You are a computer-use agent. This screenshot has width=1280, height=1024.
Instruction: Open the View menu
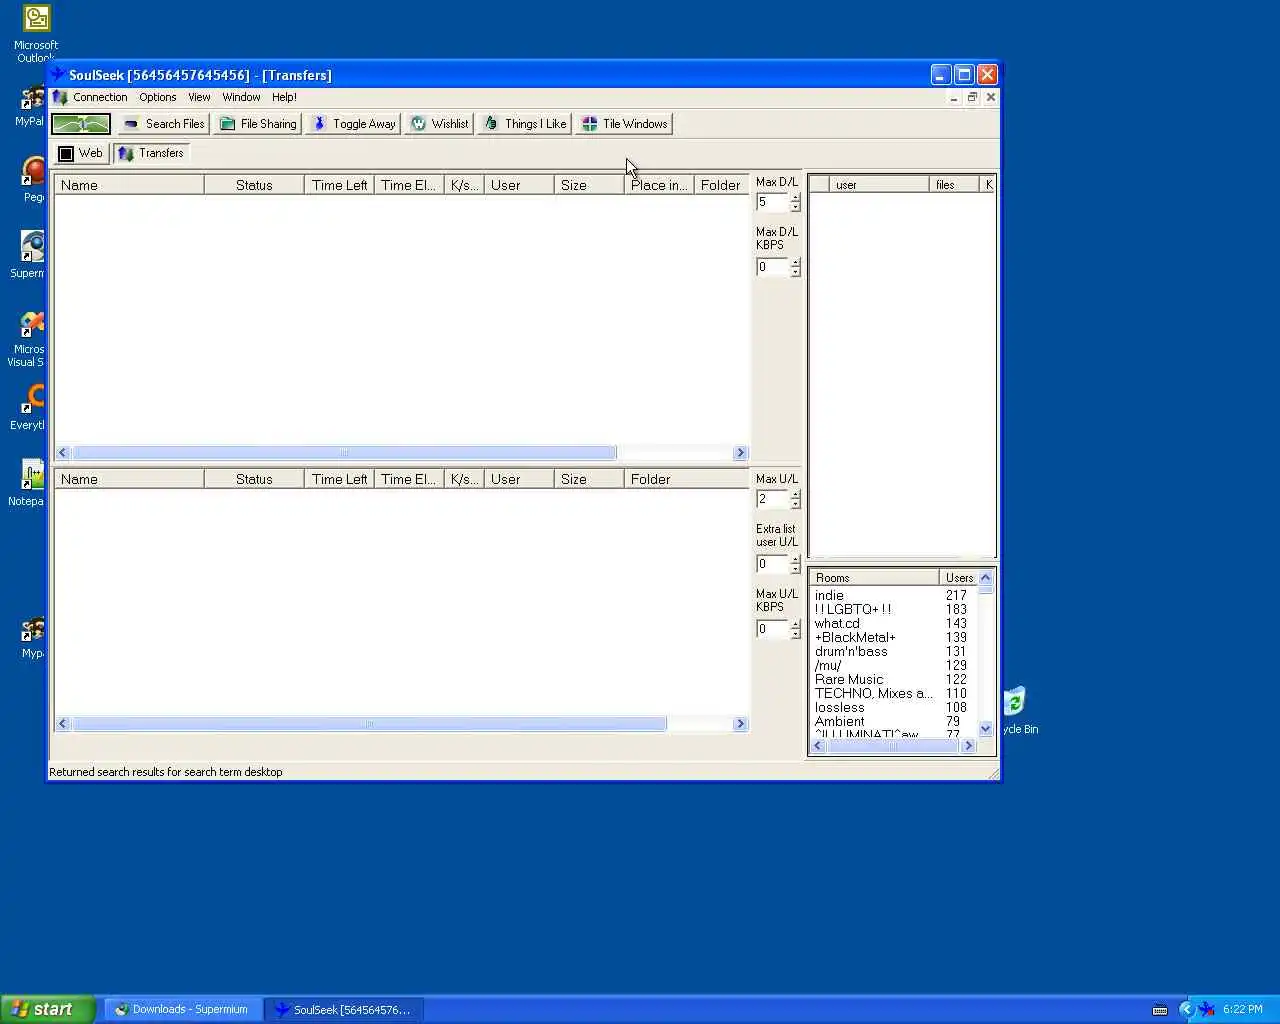[x=199, y=97]
